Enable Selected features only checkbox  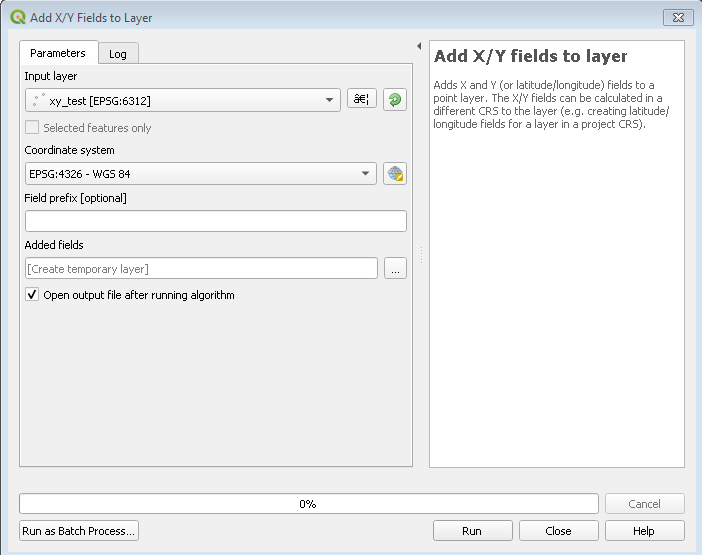33,128
